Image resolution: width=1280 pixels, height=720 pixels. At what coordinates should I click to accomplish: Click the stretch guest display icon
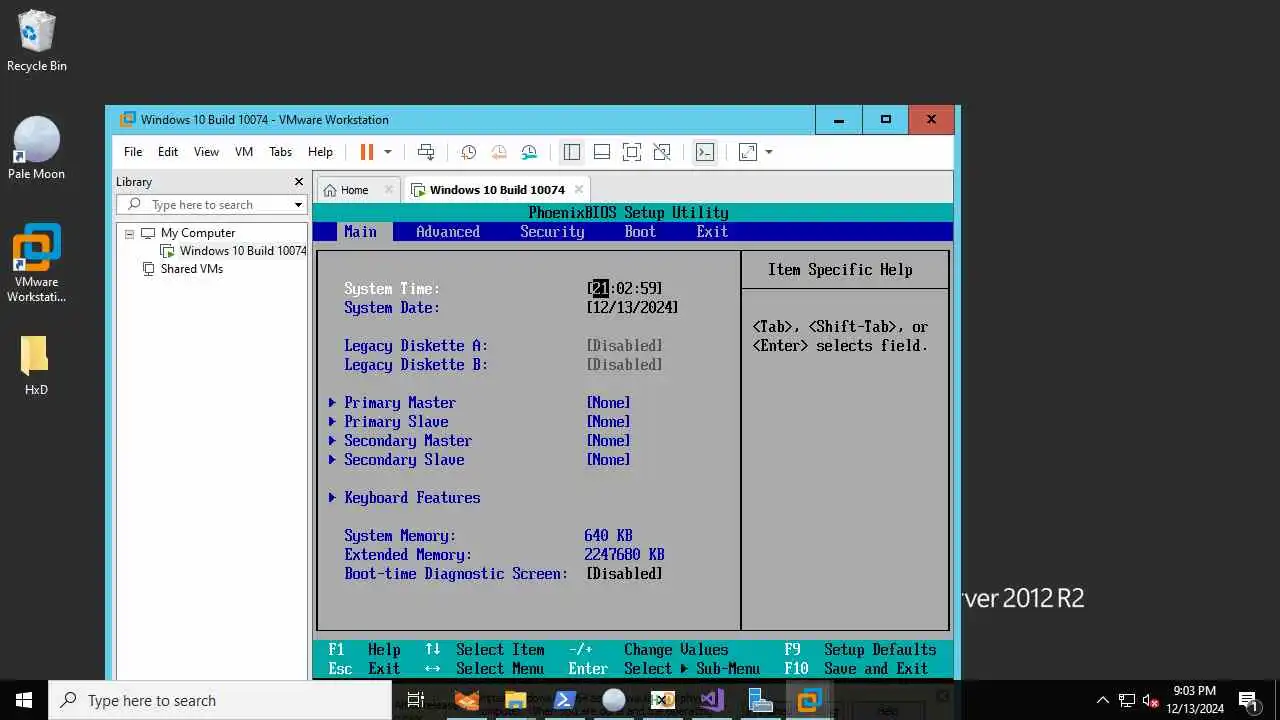tap(748, 152)
